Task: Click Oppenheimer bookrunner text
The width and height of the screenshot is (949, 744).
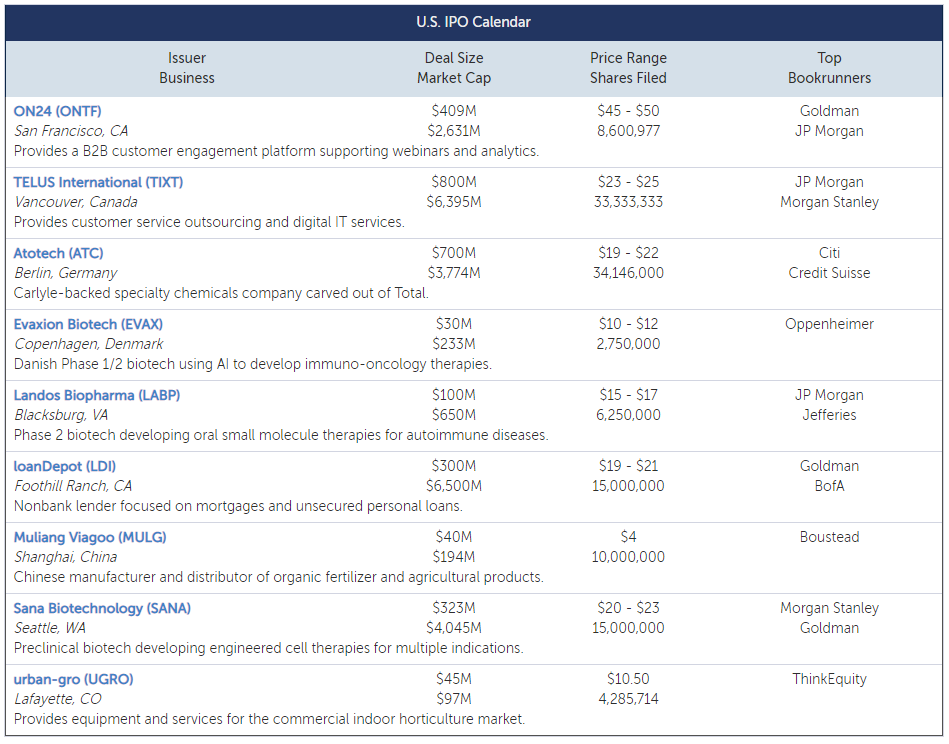Action: coord(829,324)
